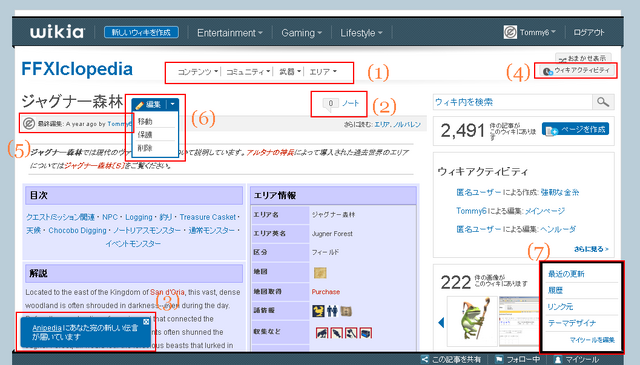Select 移動 from the edit menu

[x=145, y=121]
